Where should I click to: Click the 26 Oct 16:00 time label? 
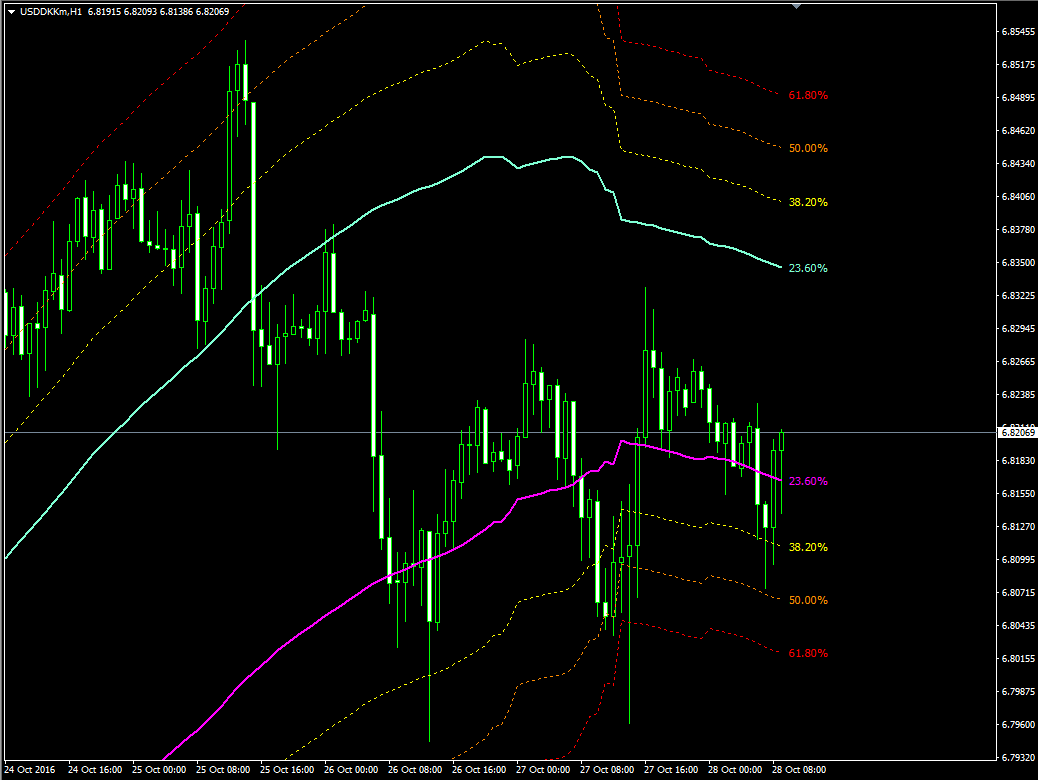pyautogui.click(x=479, y=769)
